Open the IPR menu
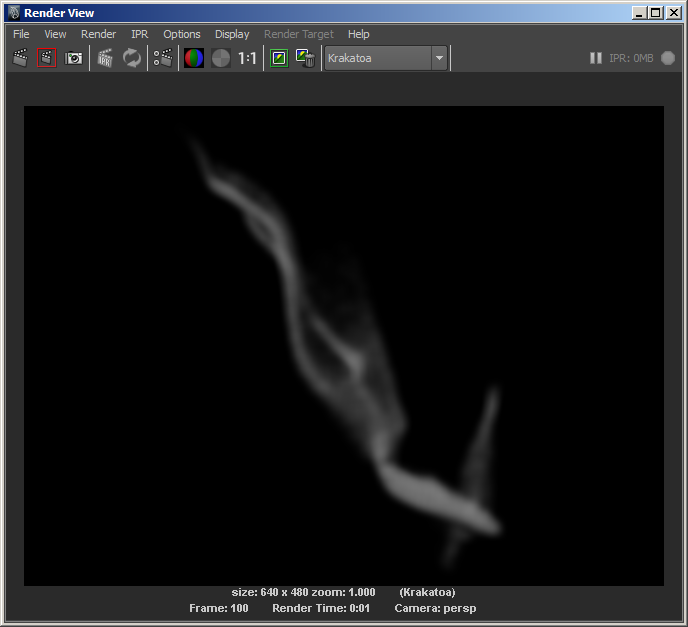This screenshot has height=627, width=688. pos(140,34)
